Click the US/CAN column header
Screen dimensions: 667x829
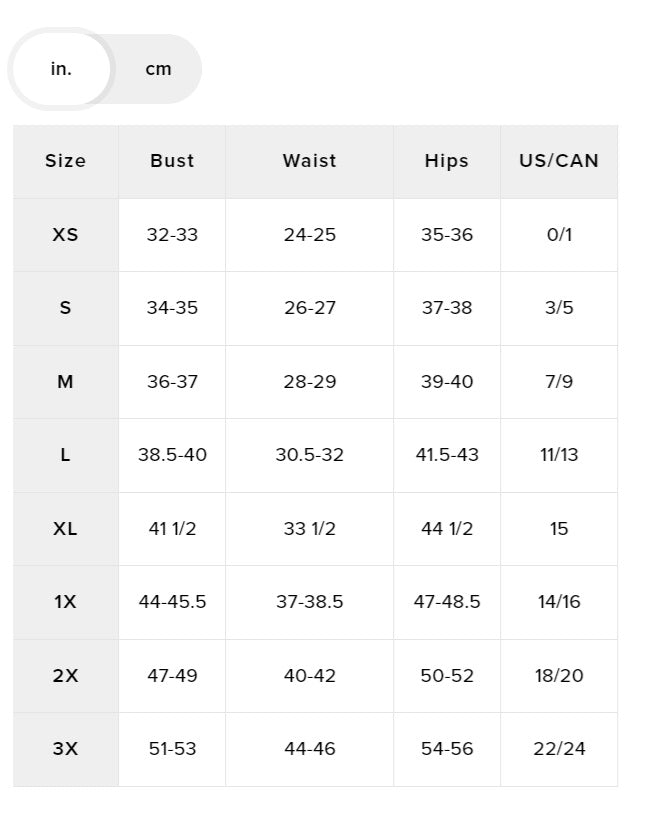coord(559,161)
